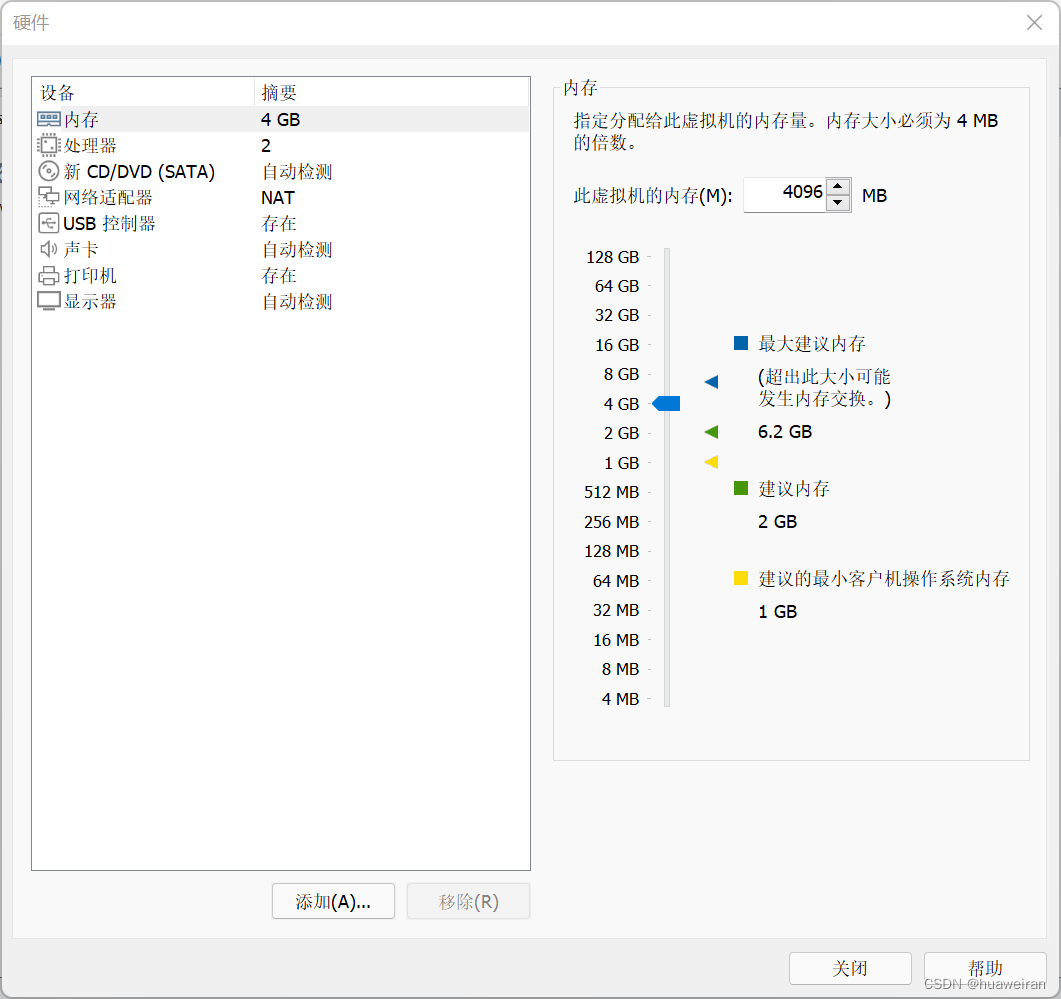Click the green recommended memory marker
This screenshot has height=999, width=1061.
point(711,432)
